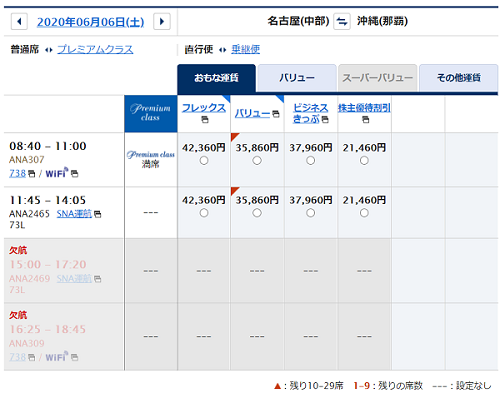The width and height of the screenshot is (500, 398).
Task: Open the フレックス fare details link
Action: tap(204, 108)
